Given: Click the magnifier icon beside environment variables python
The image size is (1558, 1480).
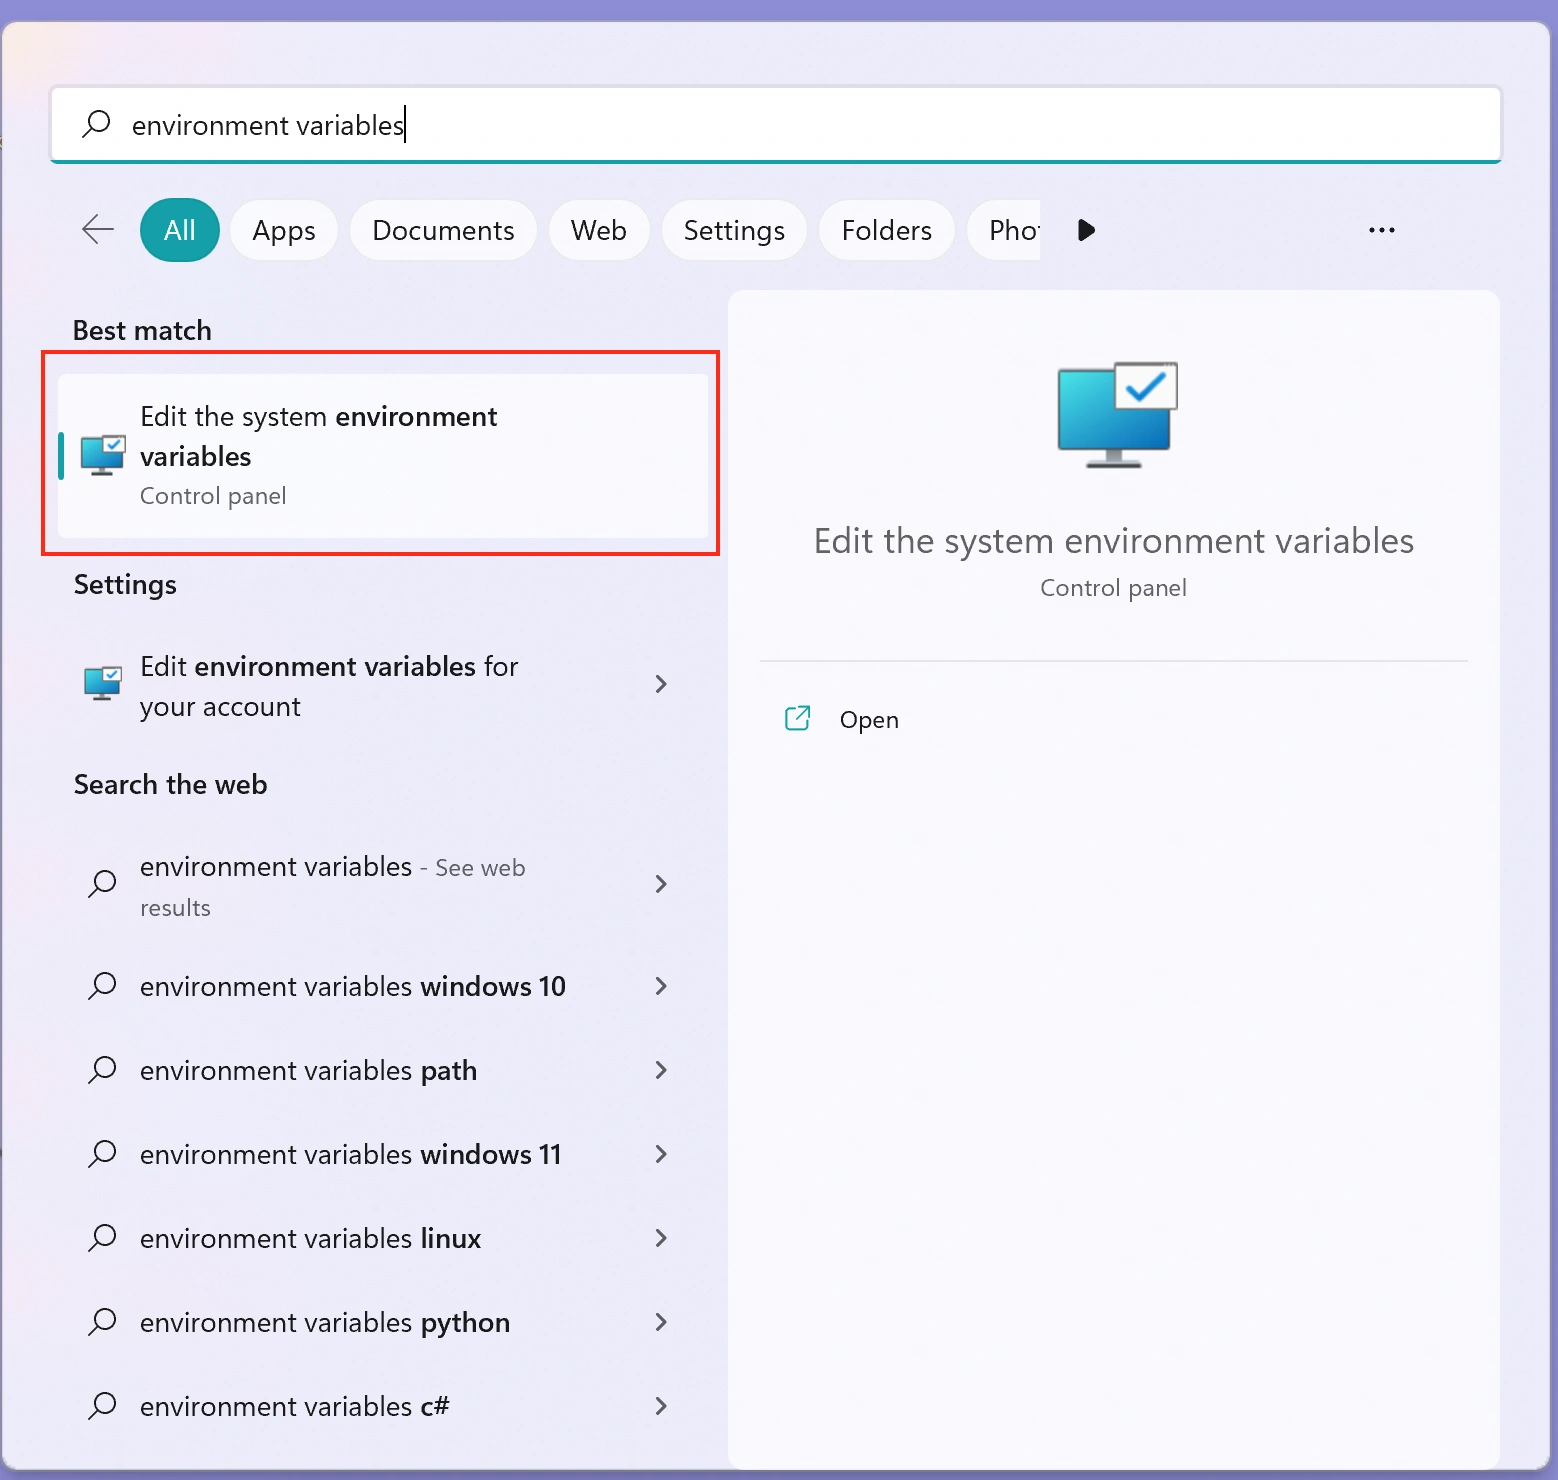Looking at the screenshot, I should (102, 1322).
